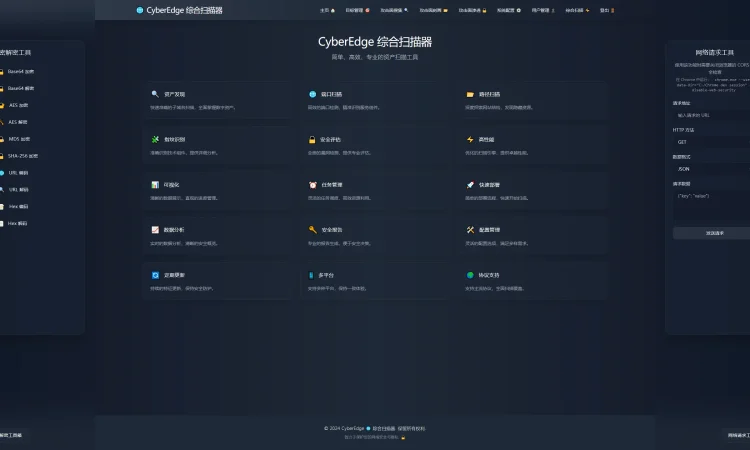Click the rocket icon on 快速部署 card
750x450 pixels.
click(x=470, y=185)
